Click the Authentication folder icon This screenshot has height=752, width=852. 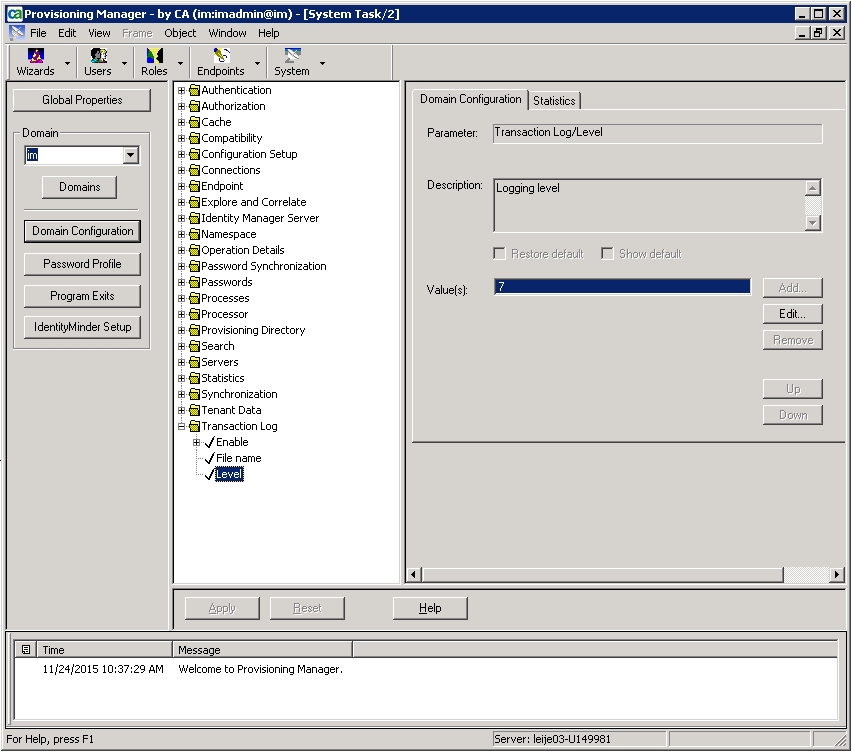click(194, 91)
